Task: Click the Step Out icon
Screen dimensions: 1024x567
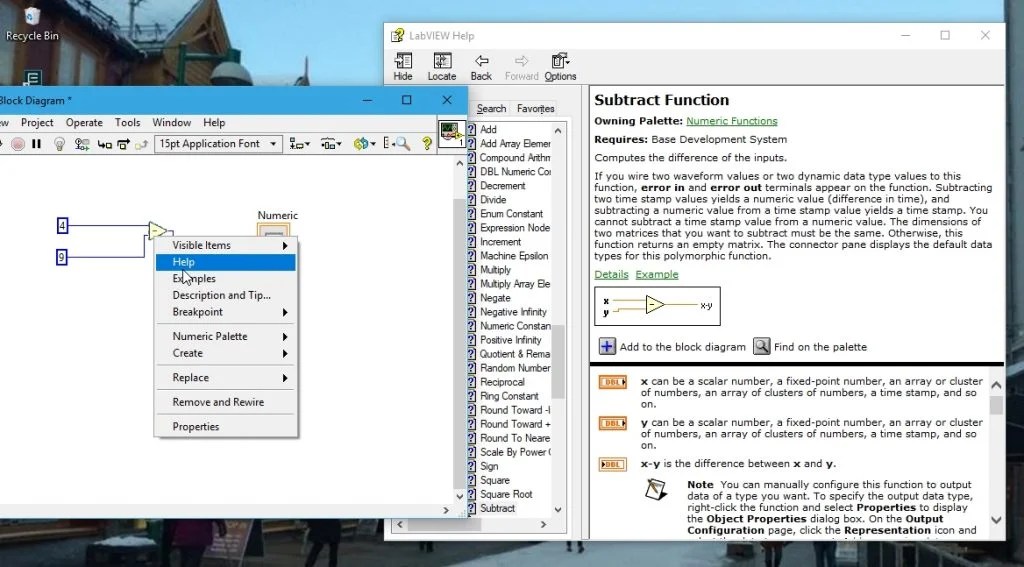Action: [x=141, y=144]
